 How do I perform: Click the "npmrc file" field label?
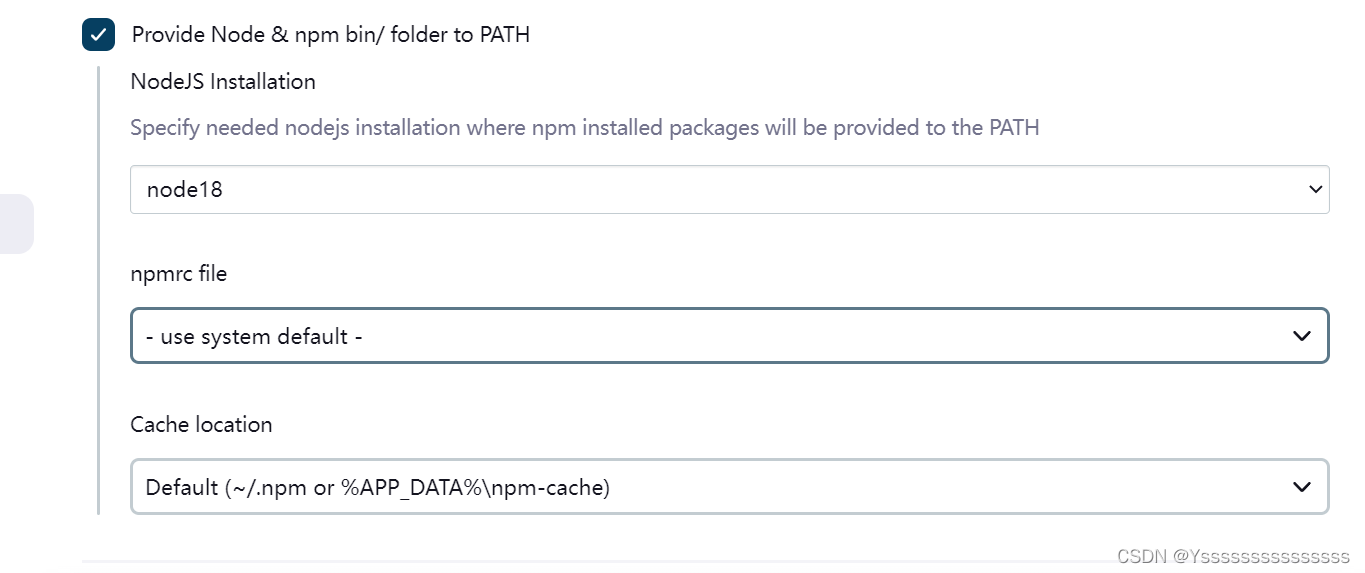tap(178, 273)
